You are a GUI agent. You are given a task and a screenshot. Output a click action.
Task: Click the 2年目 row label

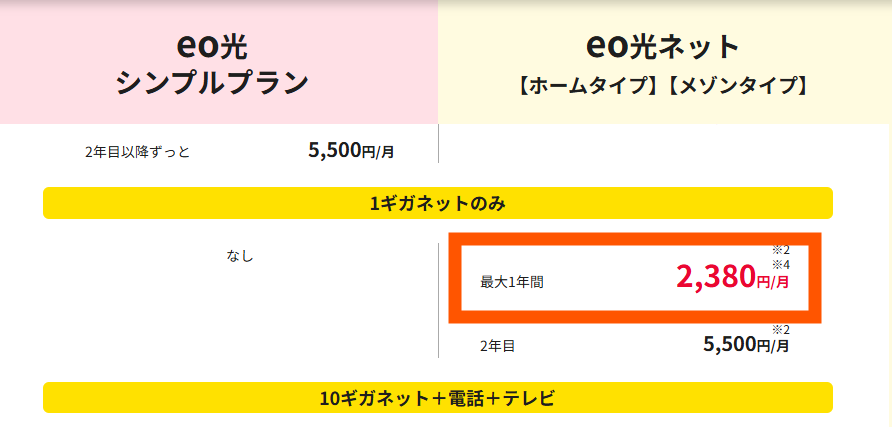(x=497, y=345)
